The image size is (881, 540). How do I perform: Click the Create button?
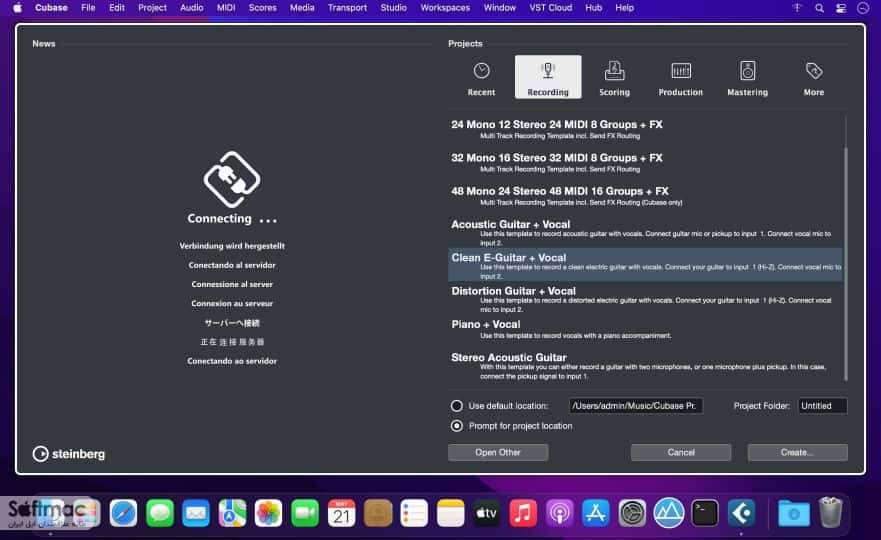pos(797,452)
